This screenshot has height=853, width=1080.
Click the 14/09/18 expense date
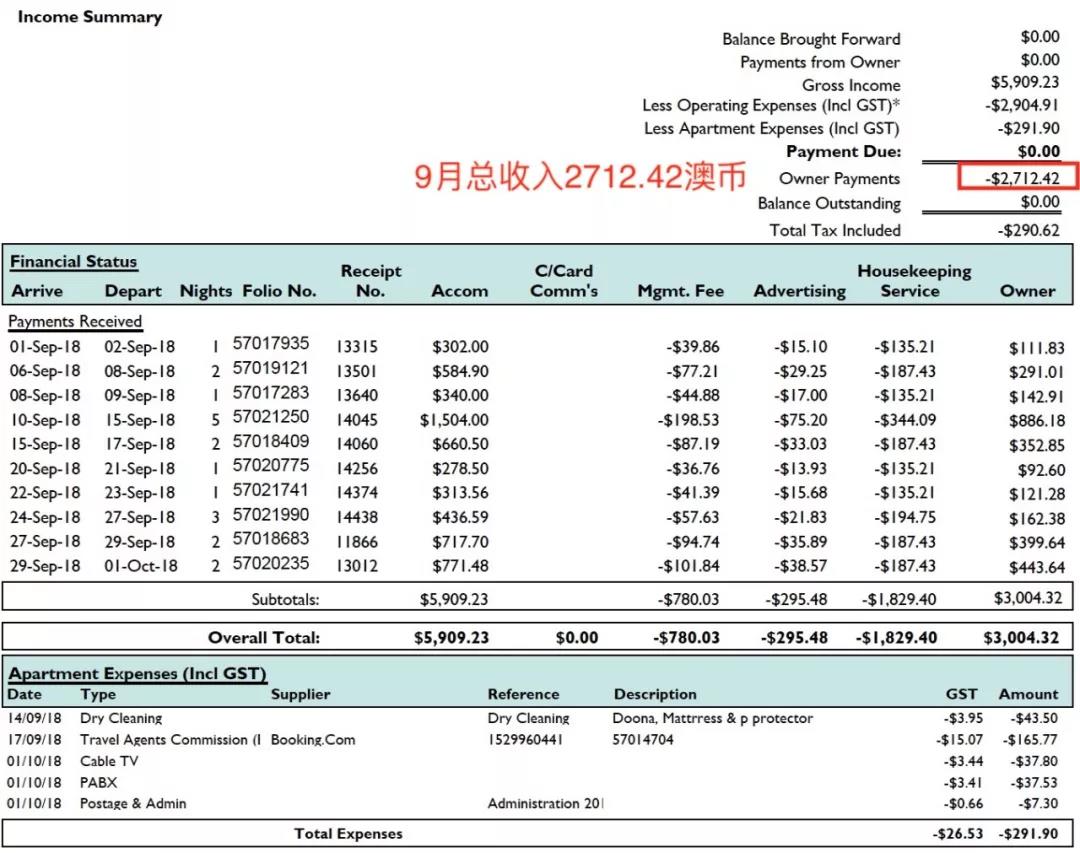[x=34, y=718]
